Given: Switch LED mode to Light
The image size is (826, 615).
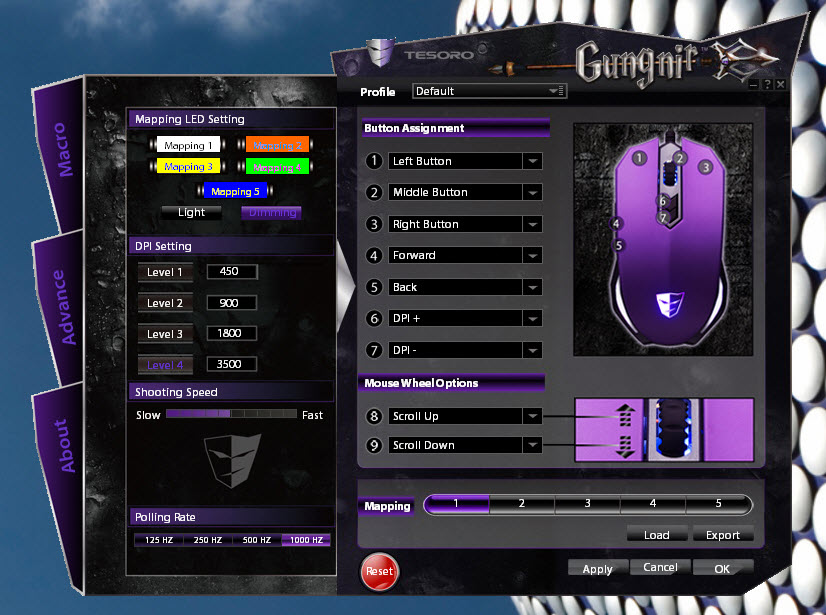Looking at the screenshot, I should (x=191, y=212).
